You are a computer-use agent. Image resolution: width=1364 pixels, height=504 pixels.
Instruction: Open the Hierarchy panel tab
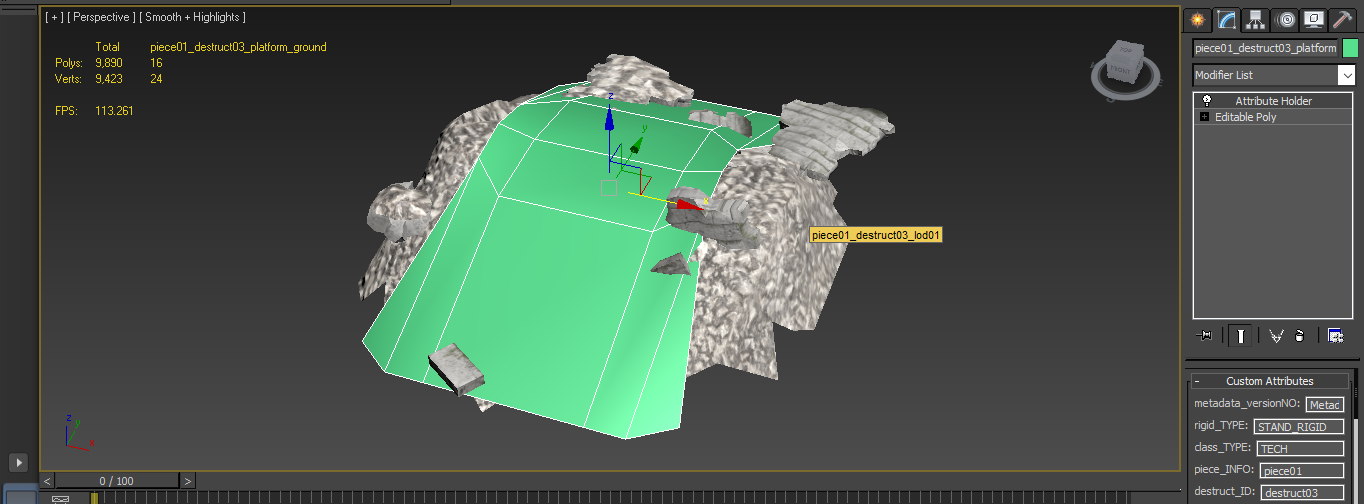pos(1256,19)
